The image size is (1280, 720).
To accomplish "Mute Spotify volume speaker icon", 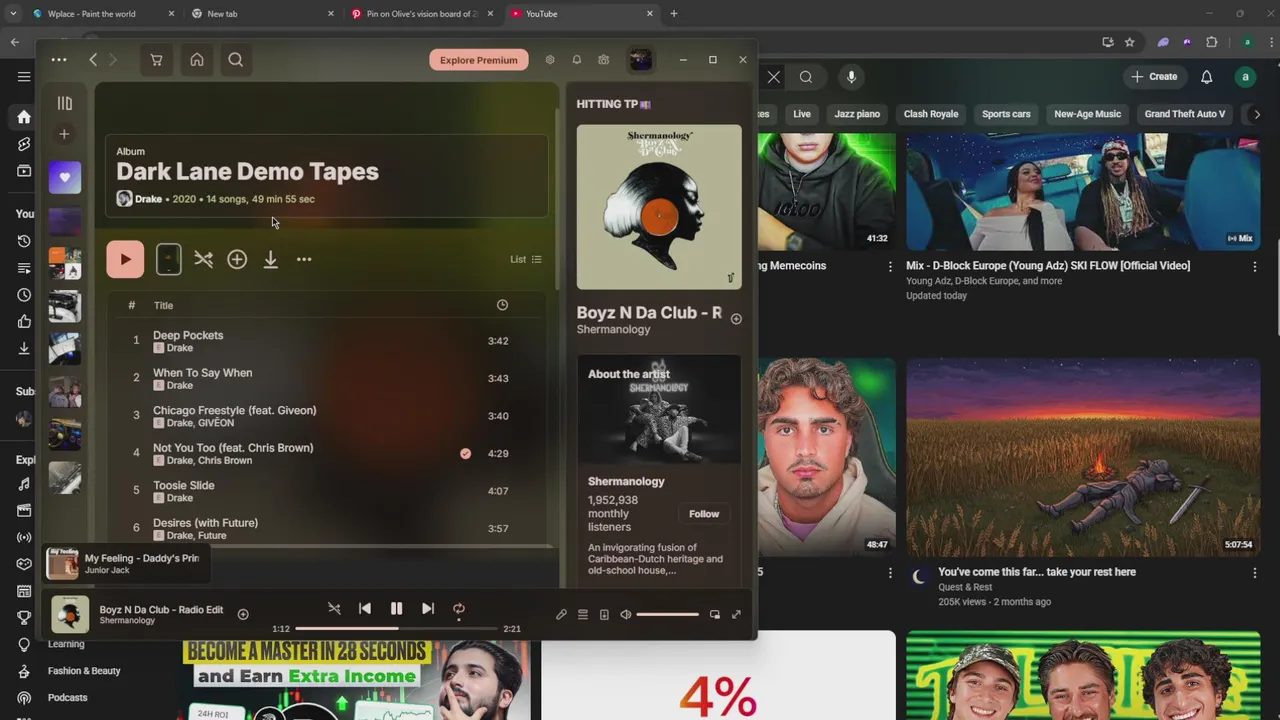I will [626, 615].
